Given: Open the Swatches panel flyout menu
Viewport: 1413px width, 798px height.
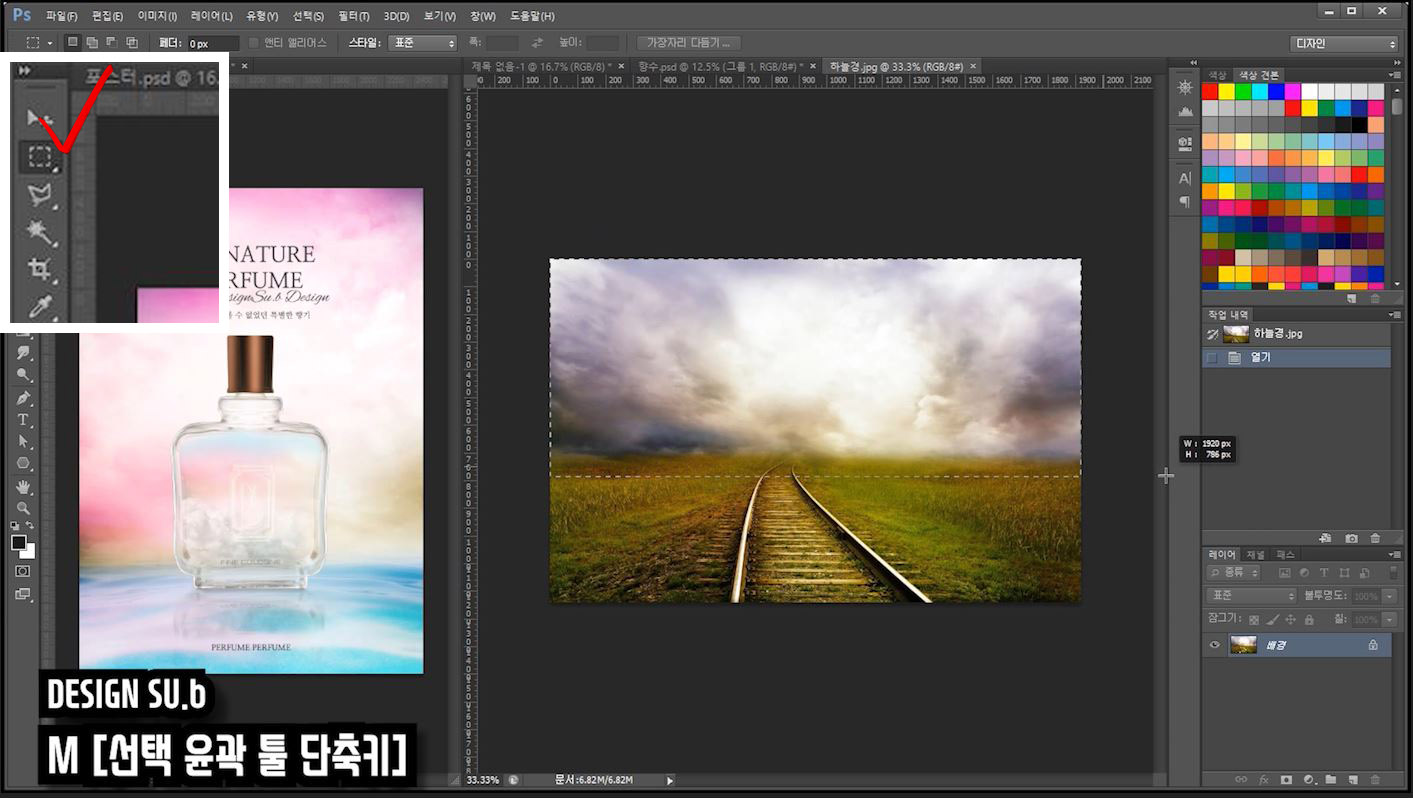Looking at the screenshot, I should pos(1393,75).
